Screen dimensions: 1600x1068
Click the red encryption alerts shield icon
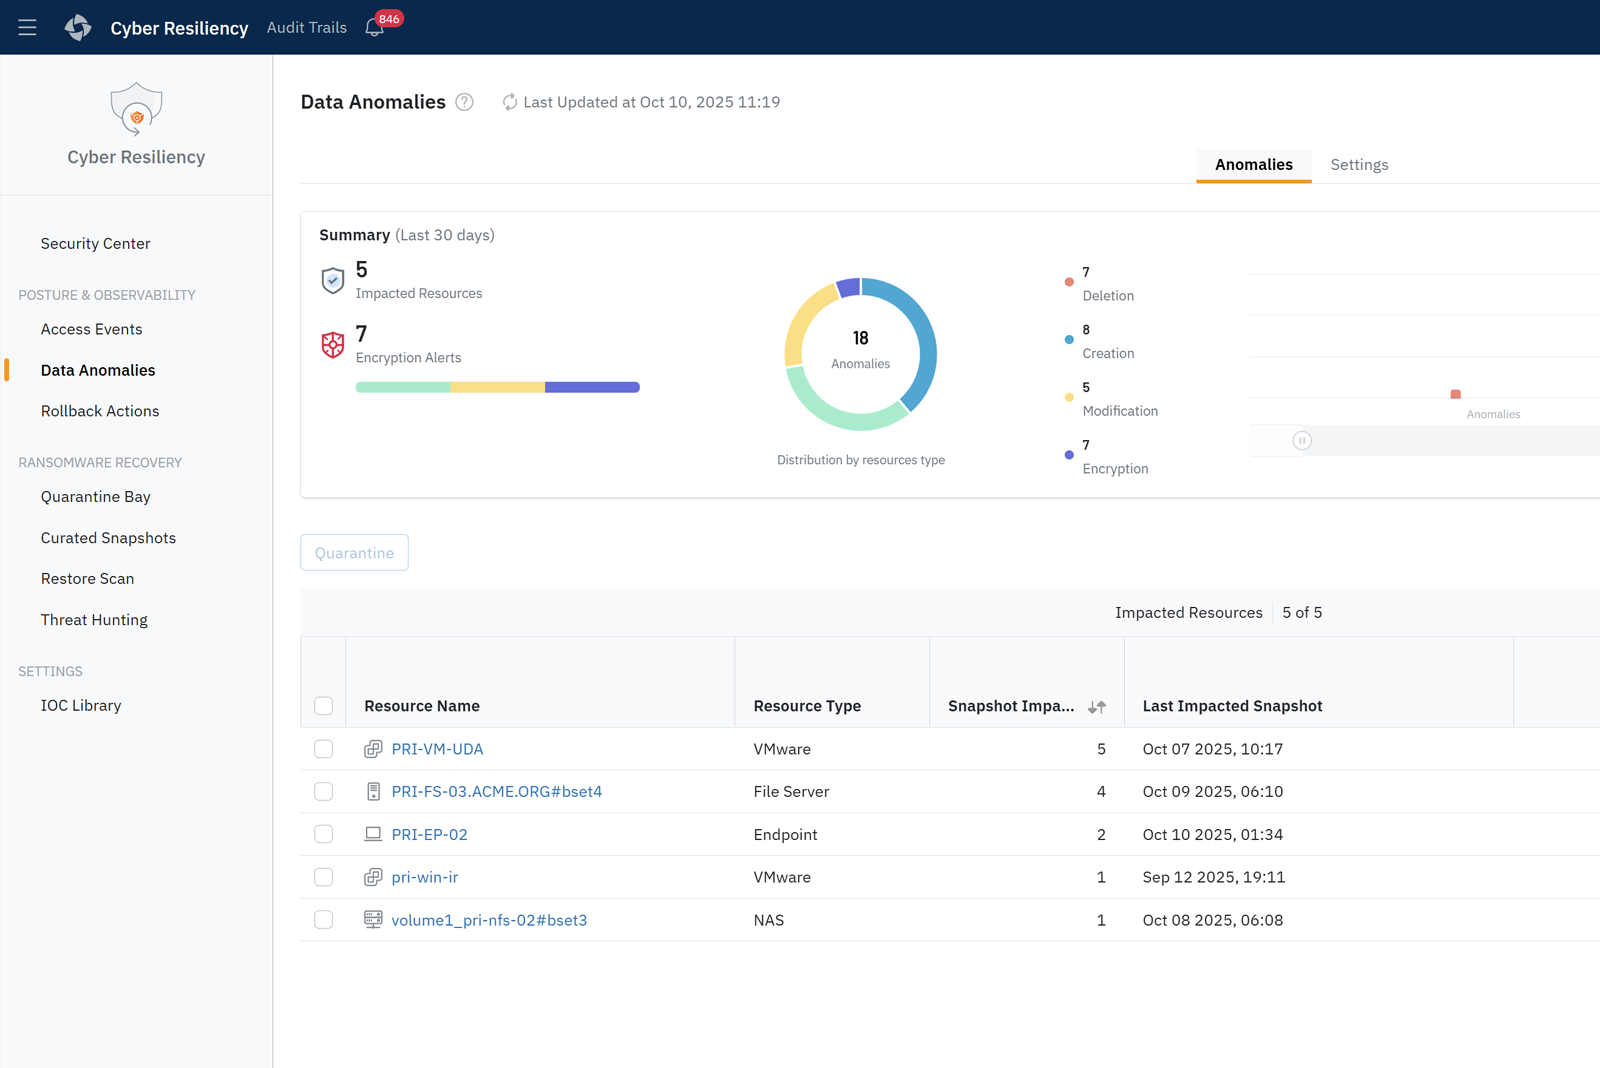[333, 345]
